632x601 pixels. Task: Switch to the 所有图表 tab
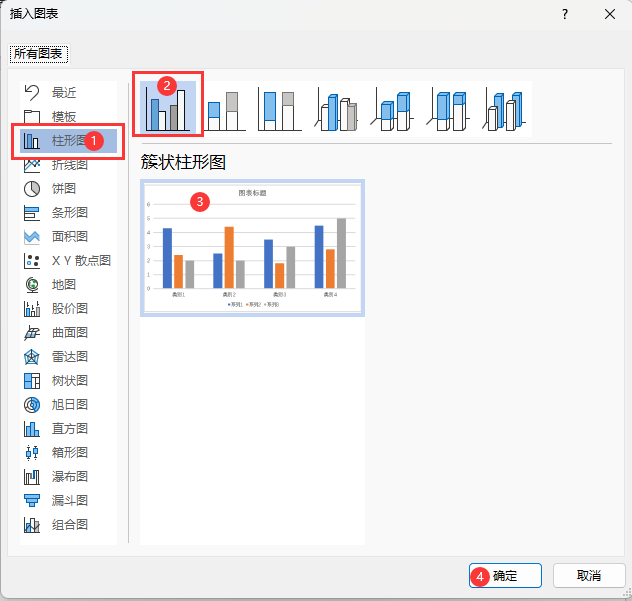click(38, 54)
